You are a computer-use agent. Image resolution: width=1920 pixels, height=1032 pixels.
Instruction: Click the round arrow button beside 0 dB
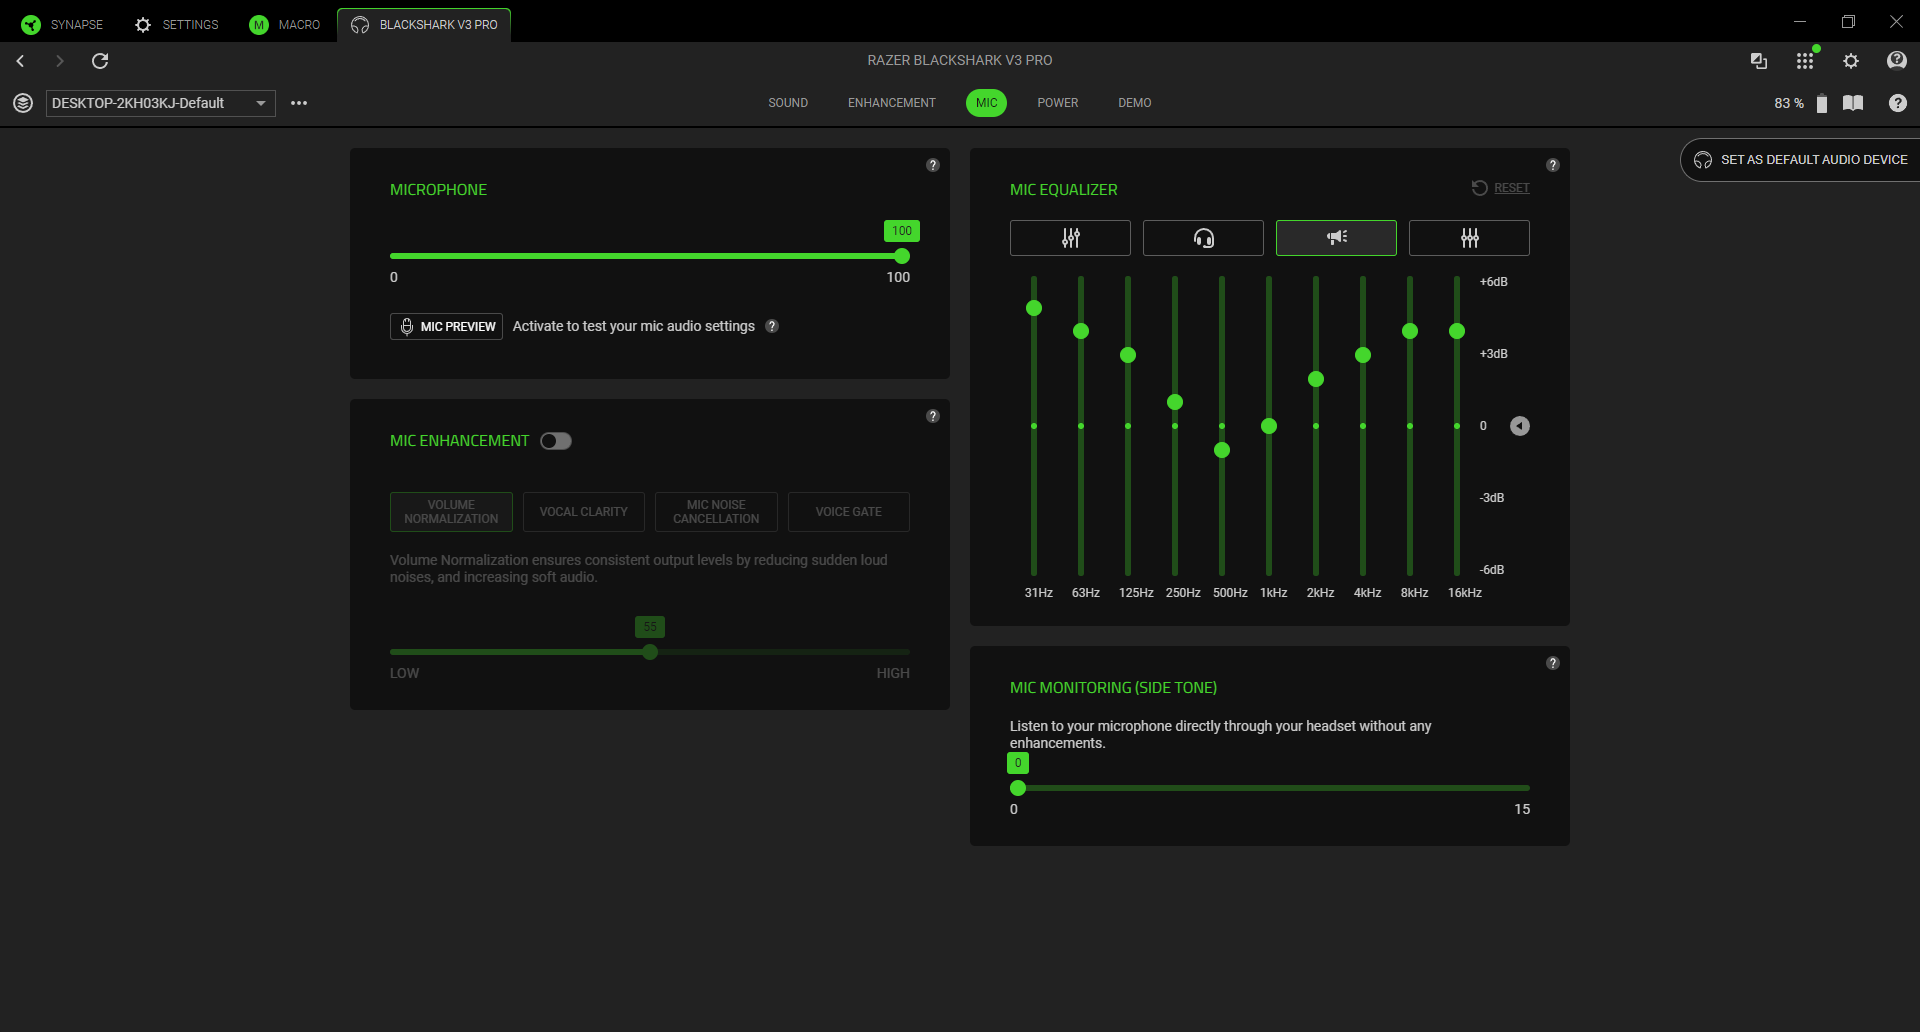tap(1519, 426)
